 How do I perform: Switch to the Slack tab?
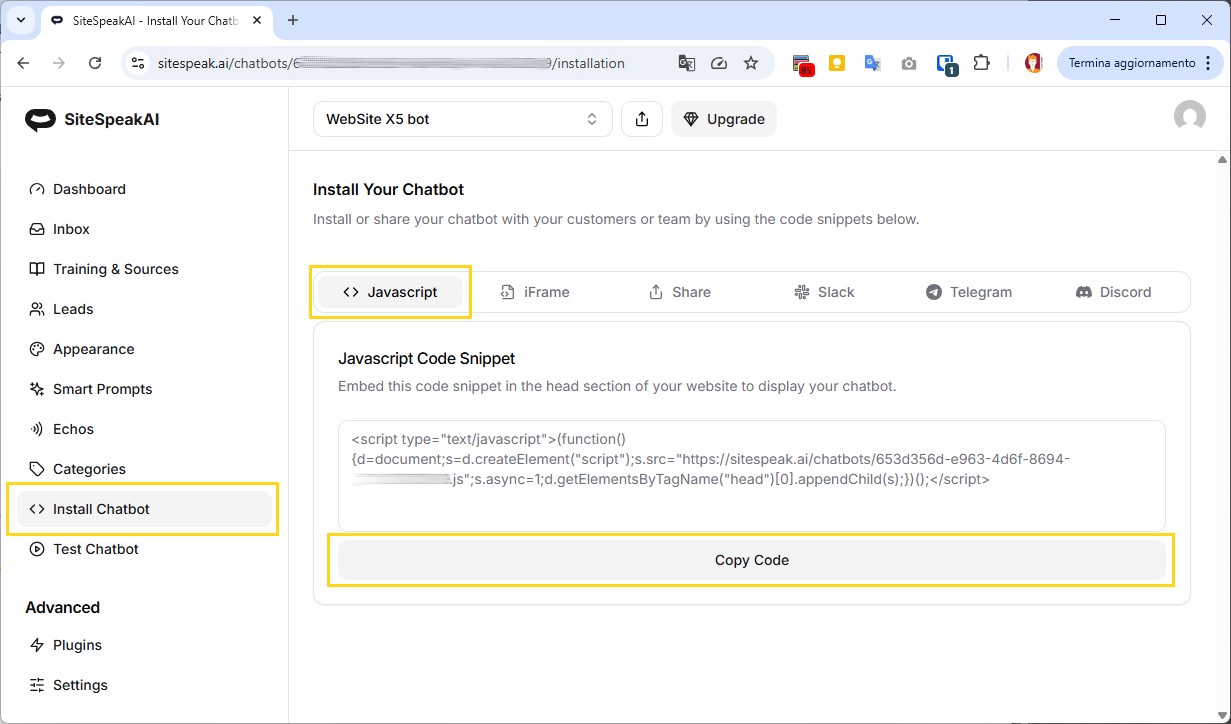click(x=825, y=292)
